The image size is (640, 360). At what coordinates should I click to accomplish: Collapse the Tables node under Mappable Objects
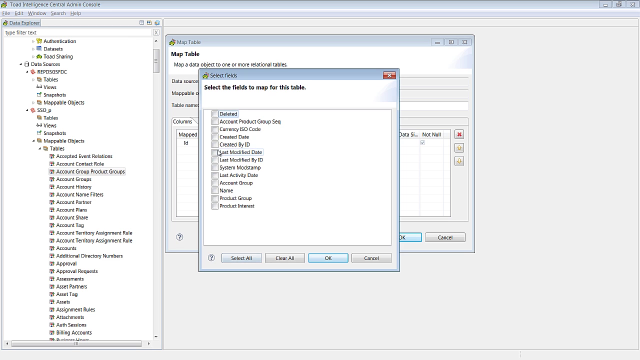[x=40, y=149]
